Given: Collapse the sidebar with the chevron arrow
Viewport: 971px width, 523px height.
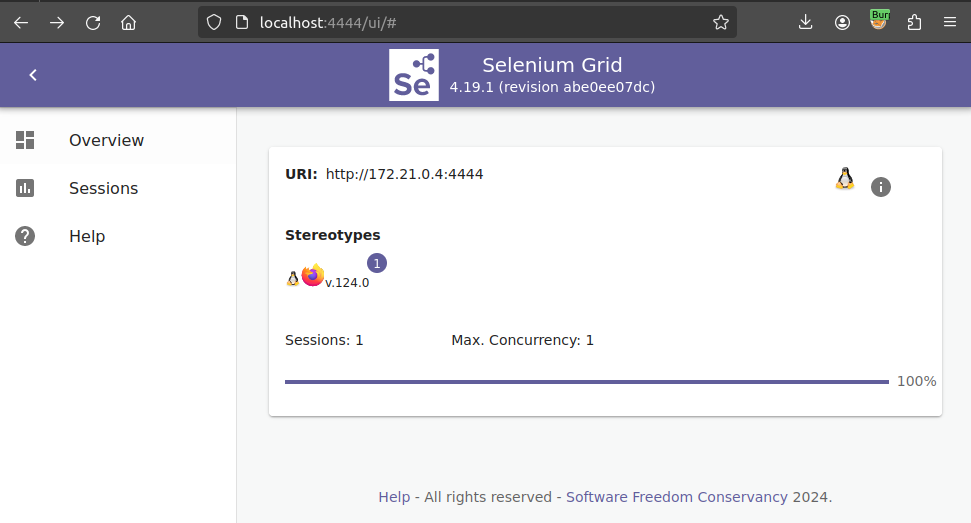Looking at the screenshot, I should [x=33, y=75].
